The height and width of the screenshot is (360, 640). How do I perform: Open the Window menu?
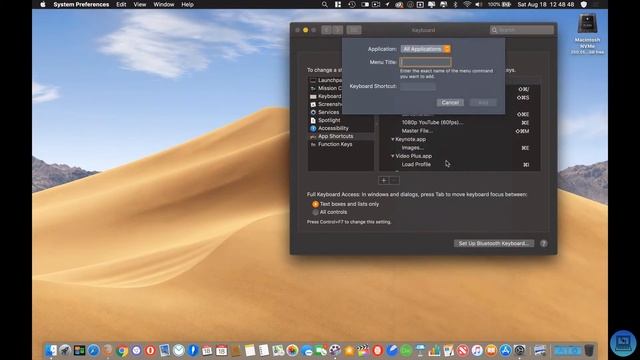click(x=164, y=4)
